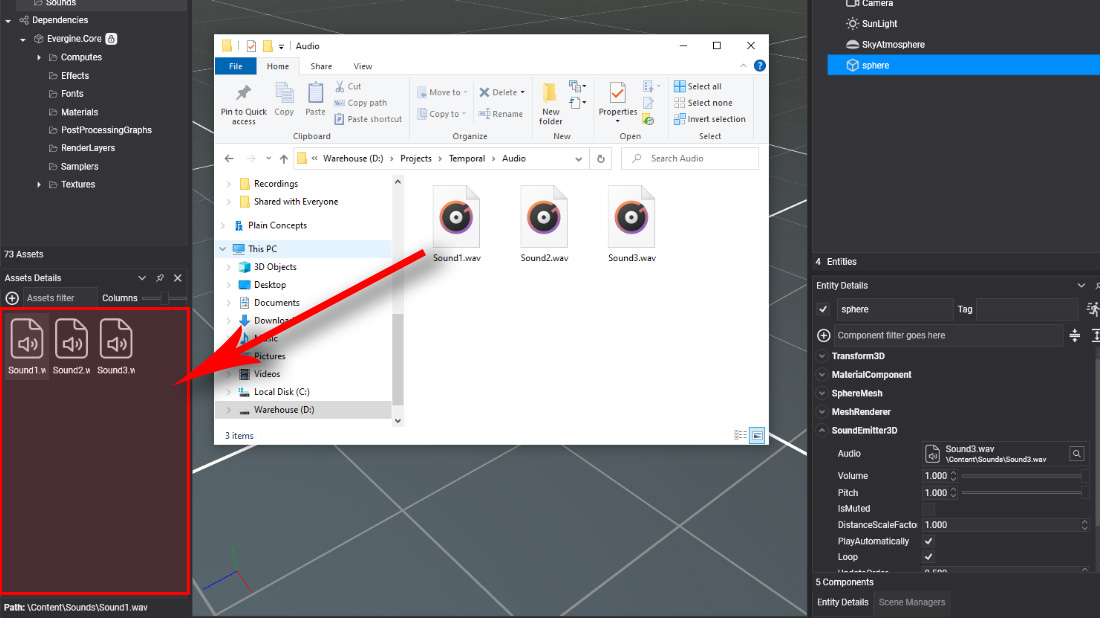Click the Sound2.wav asset in Assets Details

click(x=72, y=345)
